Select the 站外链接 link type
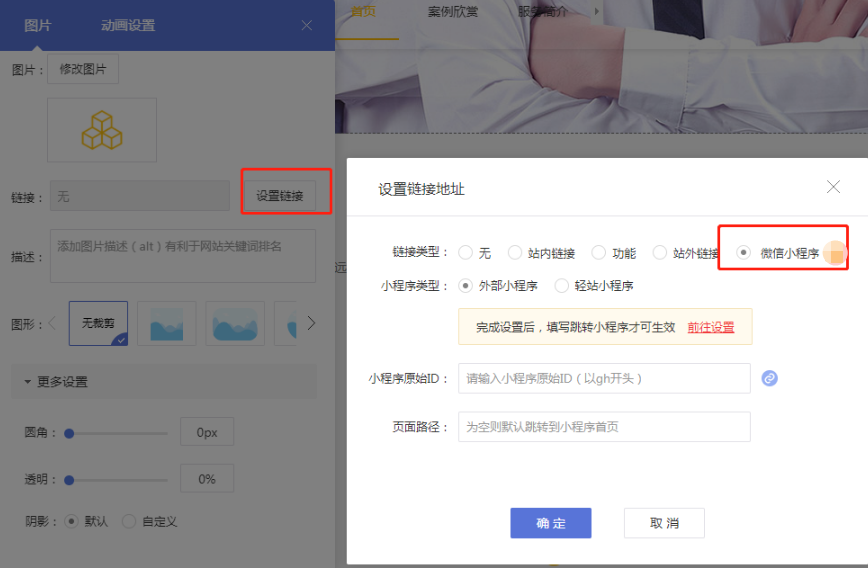 click(659, 252)
